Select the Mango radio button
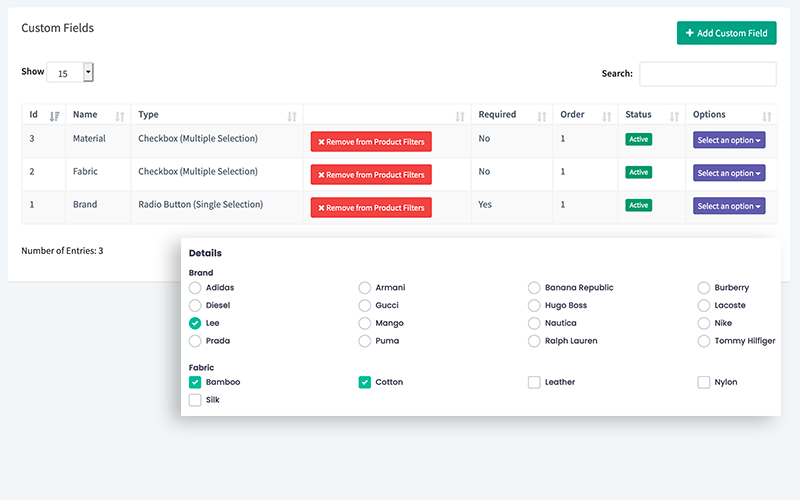800x500 pixels. 364,323
